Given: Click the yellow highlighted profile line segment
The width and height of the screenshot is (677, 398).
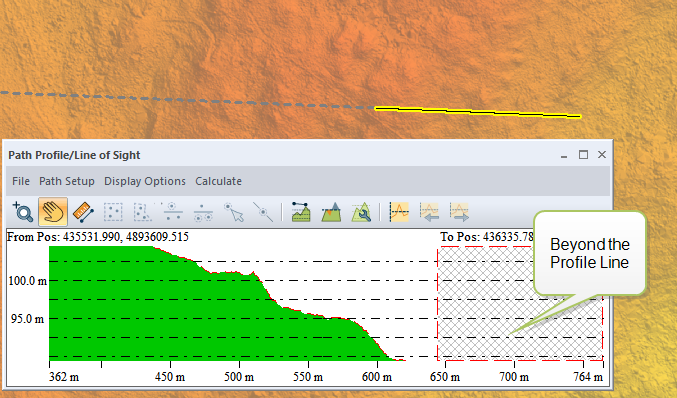Looking at the screenshot, I should tap(478, 112).
